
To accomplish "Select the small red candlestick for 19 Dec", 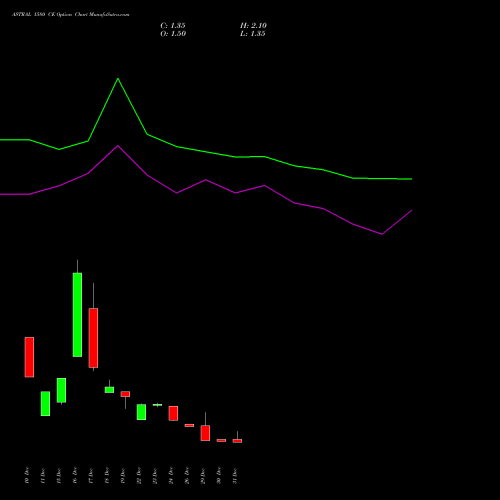I will coord(125,394).
